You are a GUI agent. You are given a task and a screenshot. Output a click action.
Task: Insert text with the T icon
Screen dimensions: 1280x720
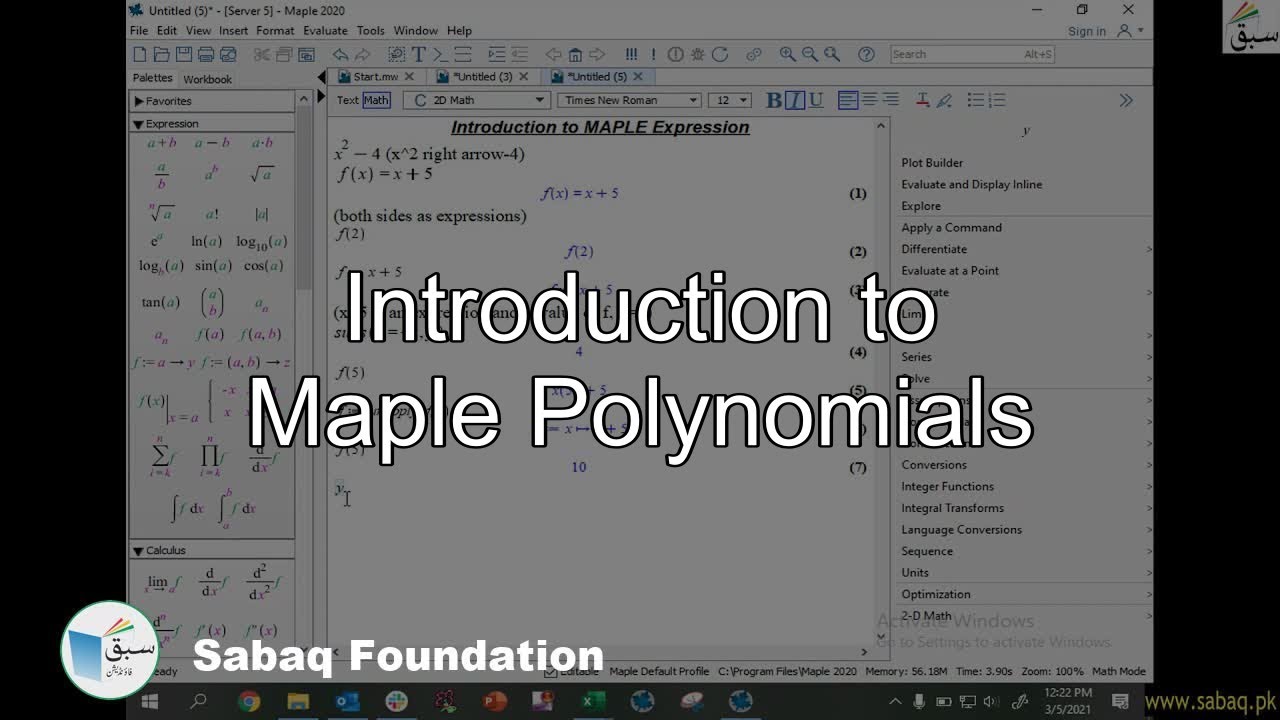pyautogui.click(x=418, y=54)
